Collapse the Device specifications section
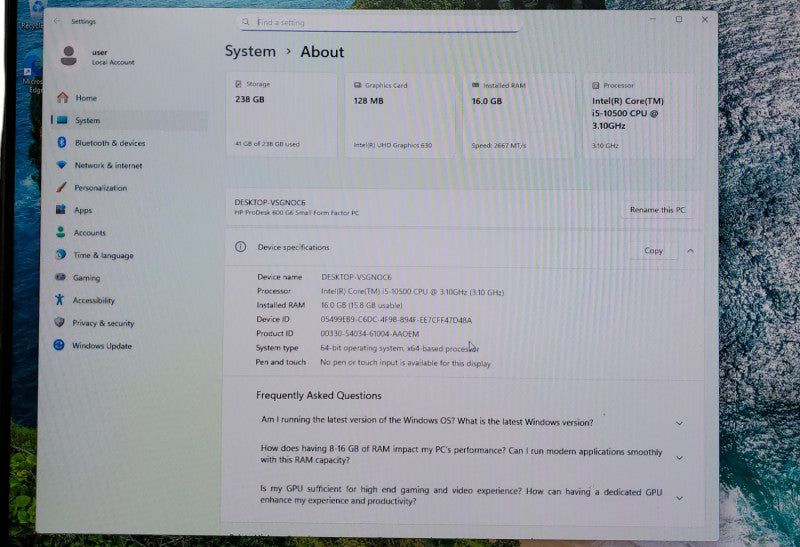 point(690,251)
